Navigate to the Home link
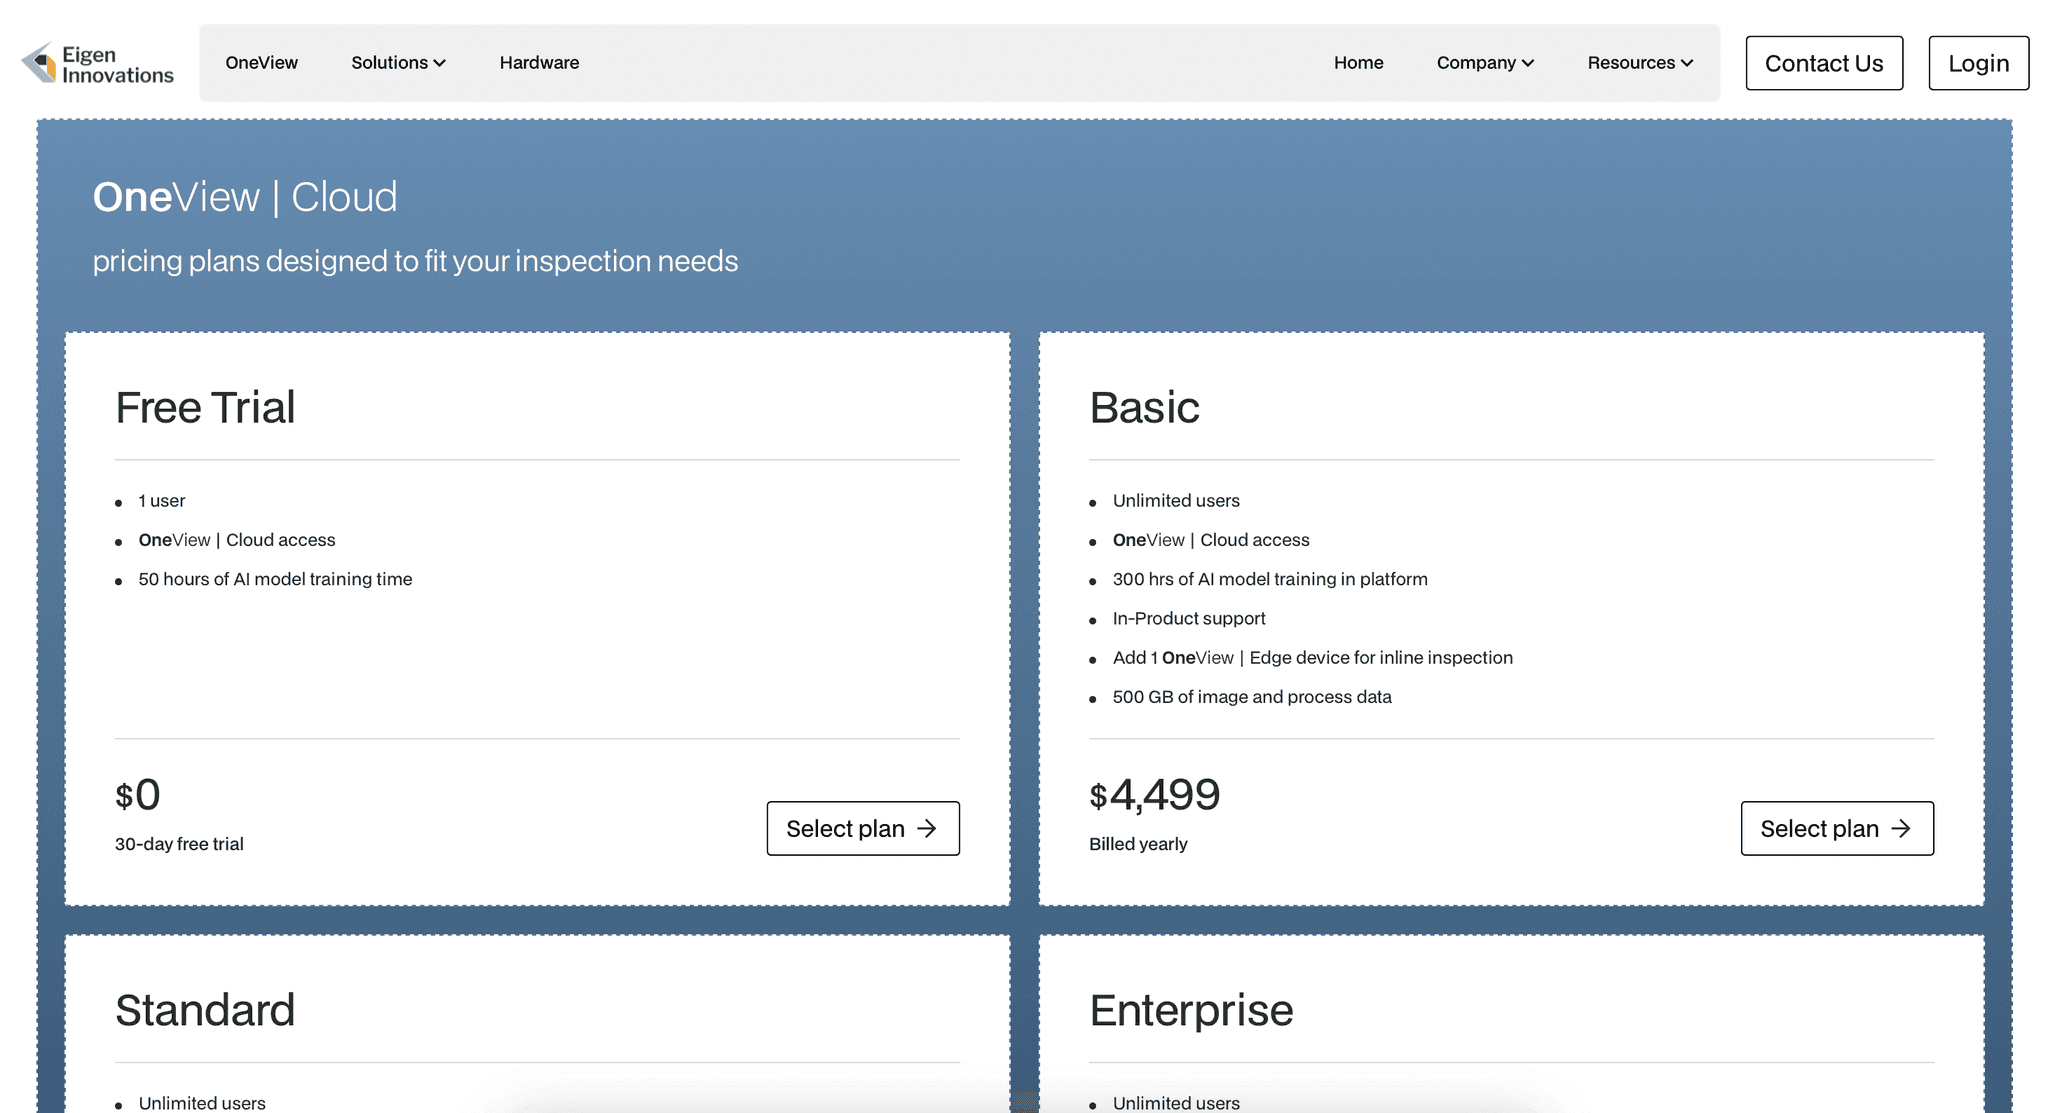The image size is (2048, 1113). tap(1358, 63)
